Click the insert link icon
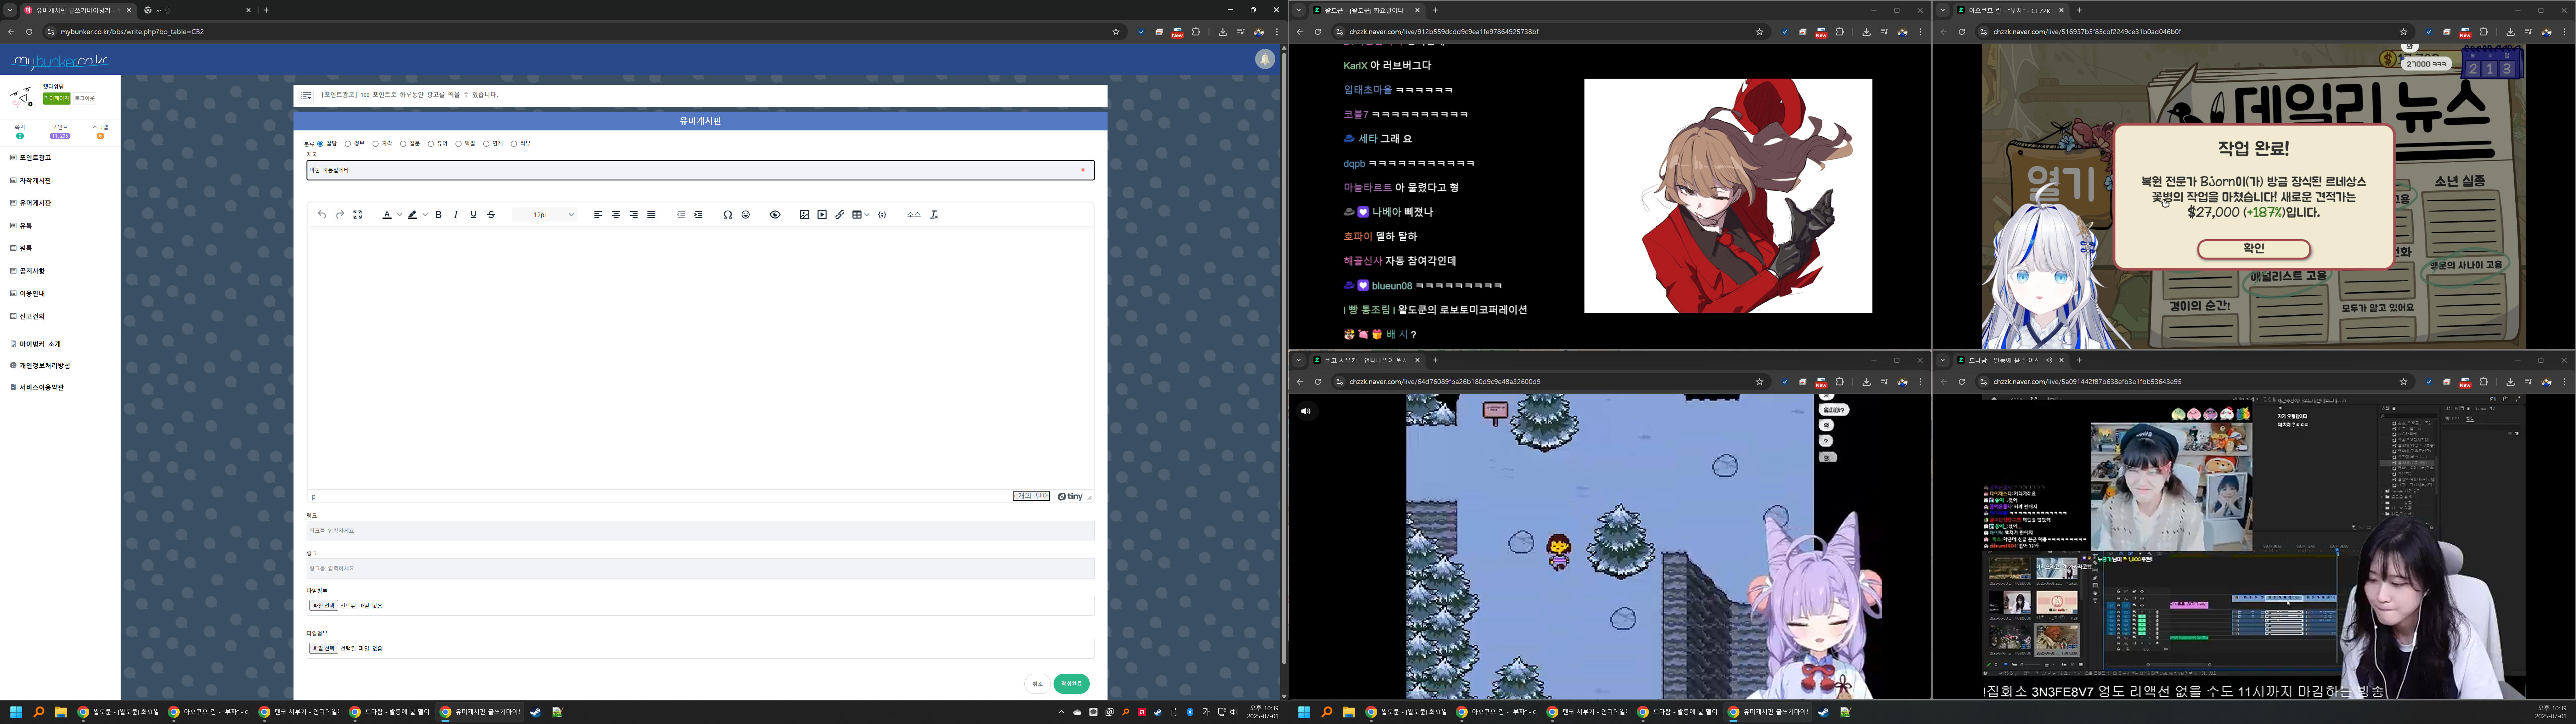 click(840, 215)
